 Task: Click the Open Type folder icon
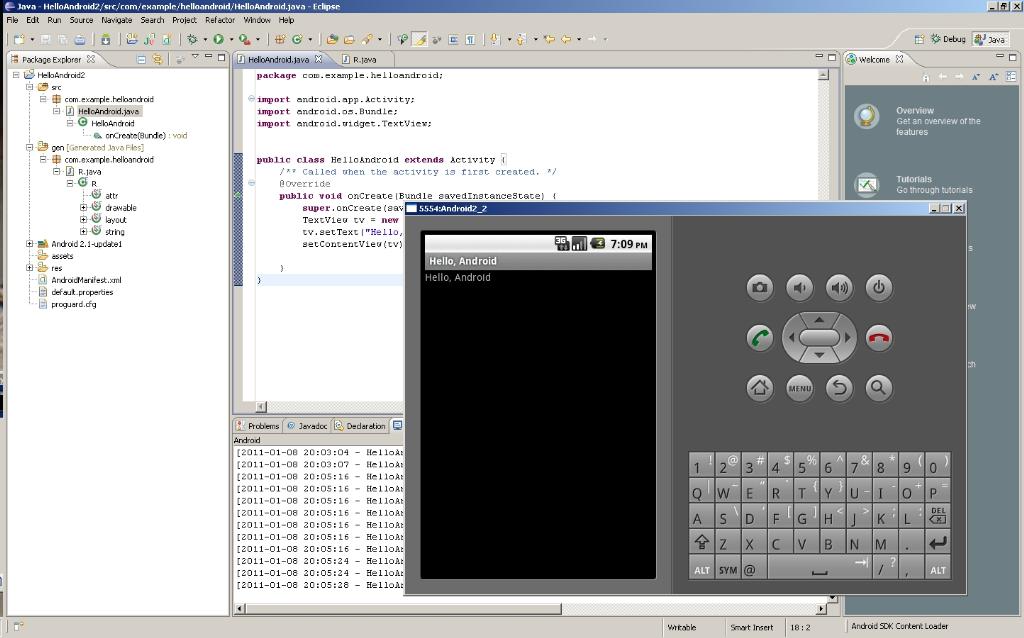coord(332,39)
